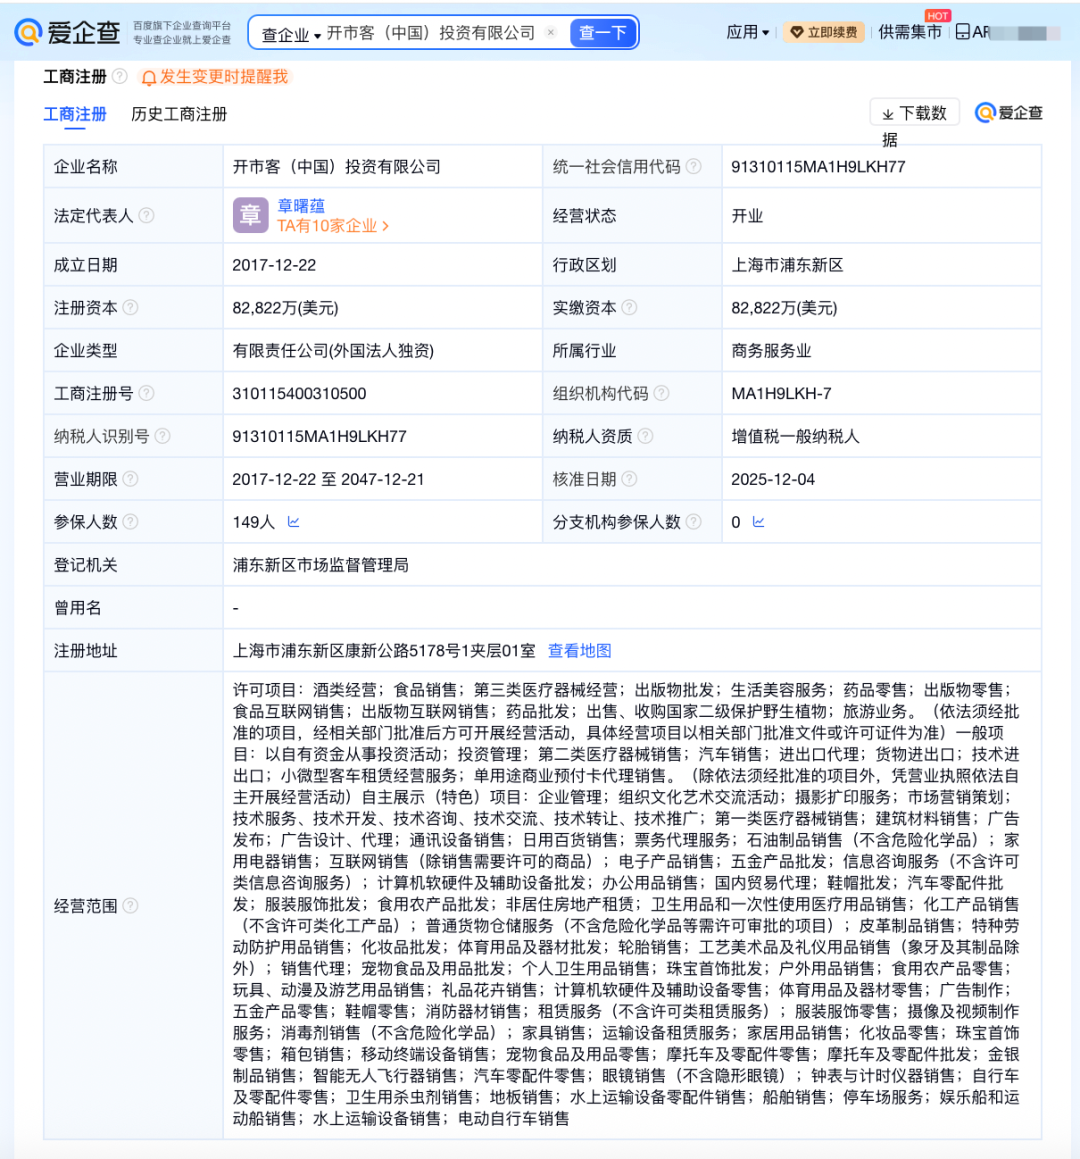
Task: Select the 工商注册 tab
Action: click(x=75, y=114)
